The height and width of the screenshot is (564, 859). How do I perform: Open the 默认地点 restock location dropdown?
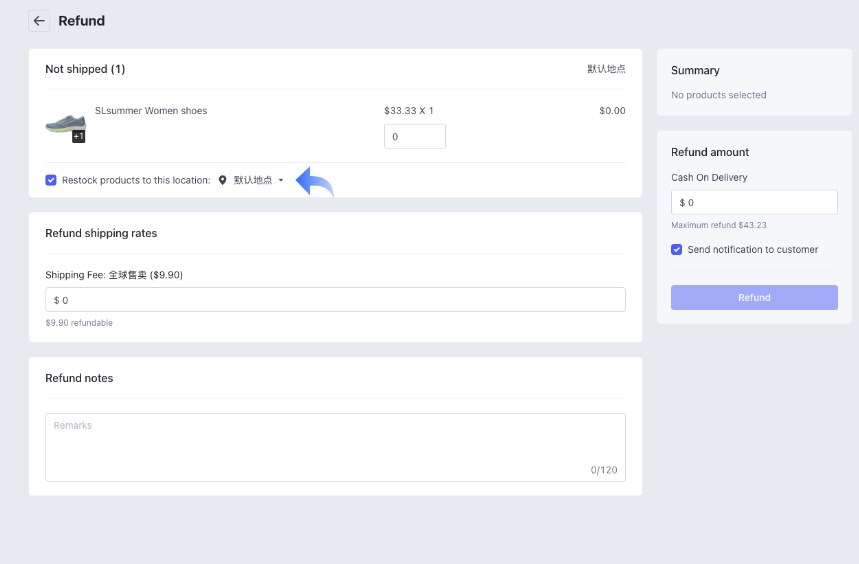pos(252,180)
